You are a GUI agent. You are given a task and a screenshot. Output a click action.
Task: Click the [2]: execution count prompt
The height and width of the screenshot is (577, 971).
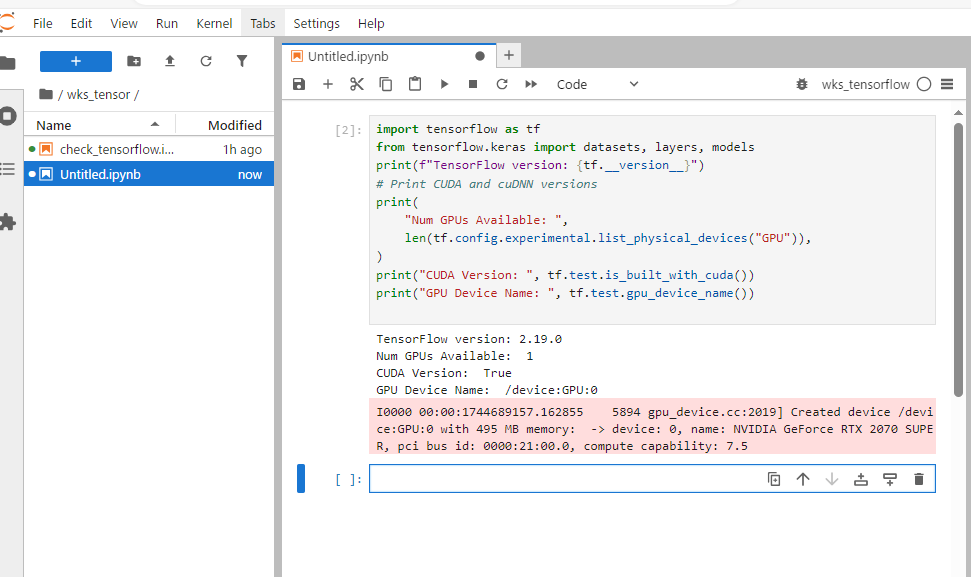pyautogui.click(x=349, y=130)
